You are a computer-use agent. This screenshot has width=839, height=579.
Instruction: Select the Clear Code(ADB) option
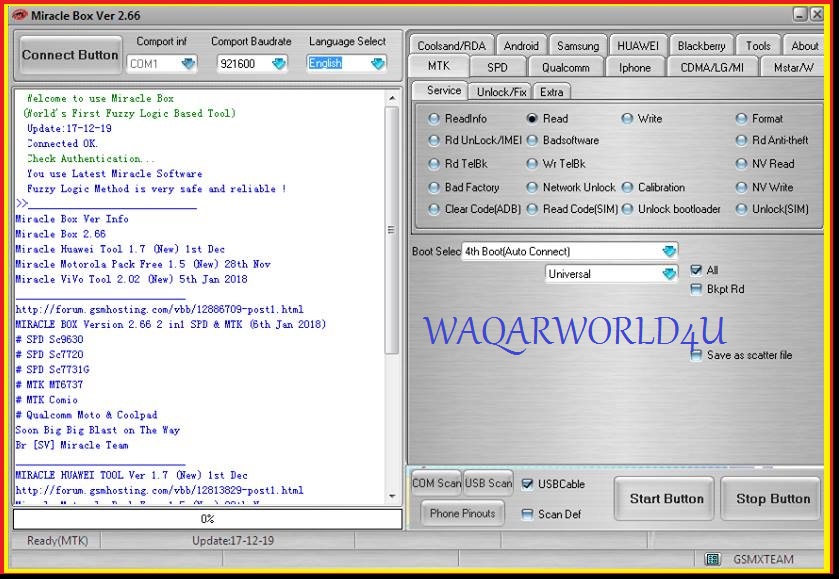pyautogui.click(x=434, y=209)
